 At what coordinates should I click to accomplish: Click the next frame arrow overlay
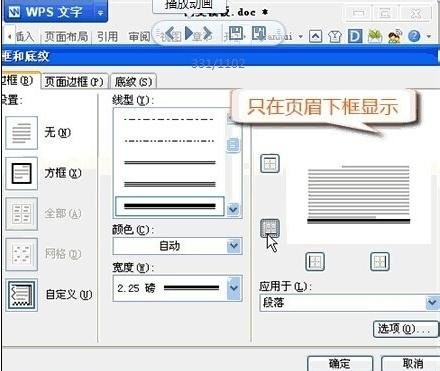tap(207, 33)
